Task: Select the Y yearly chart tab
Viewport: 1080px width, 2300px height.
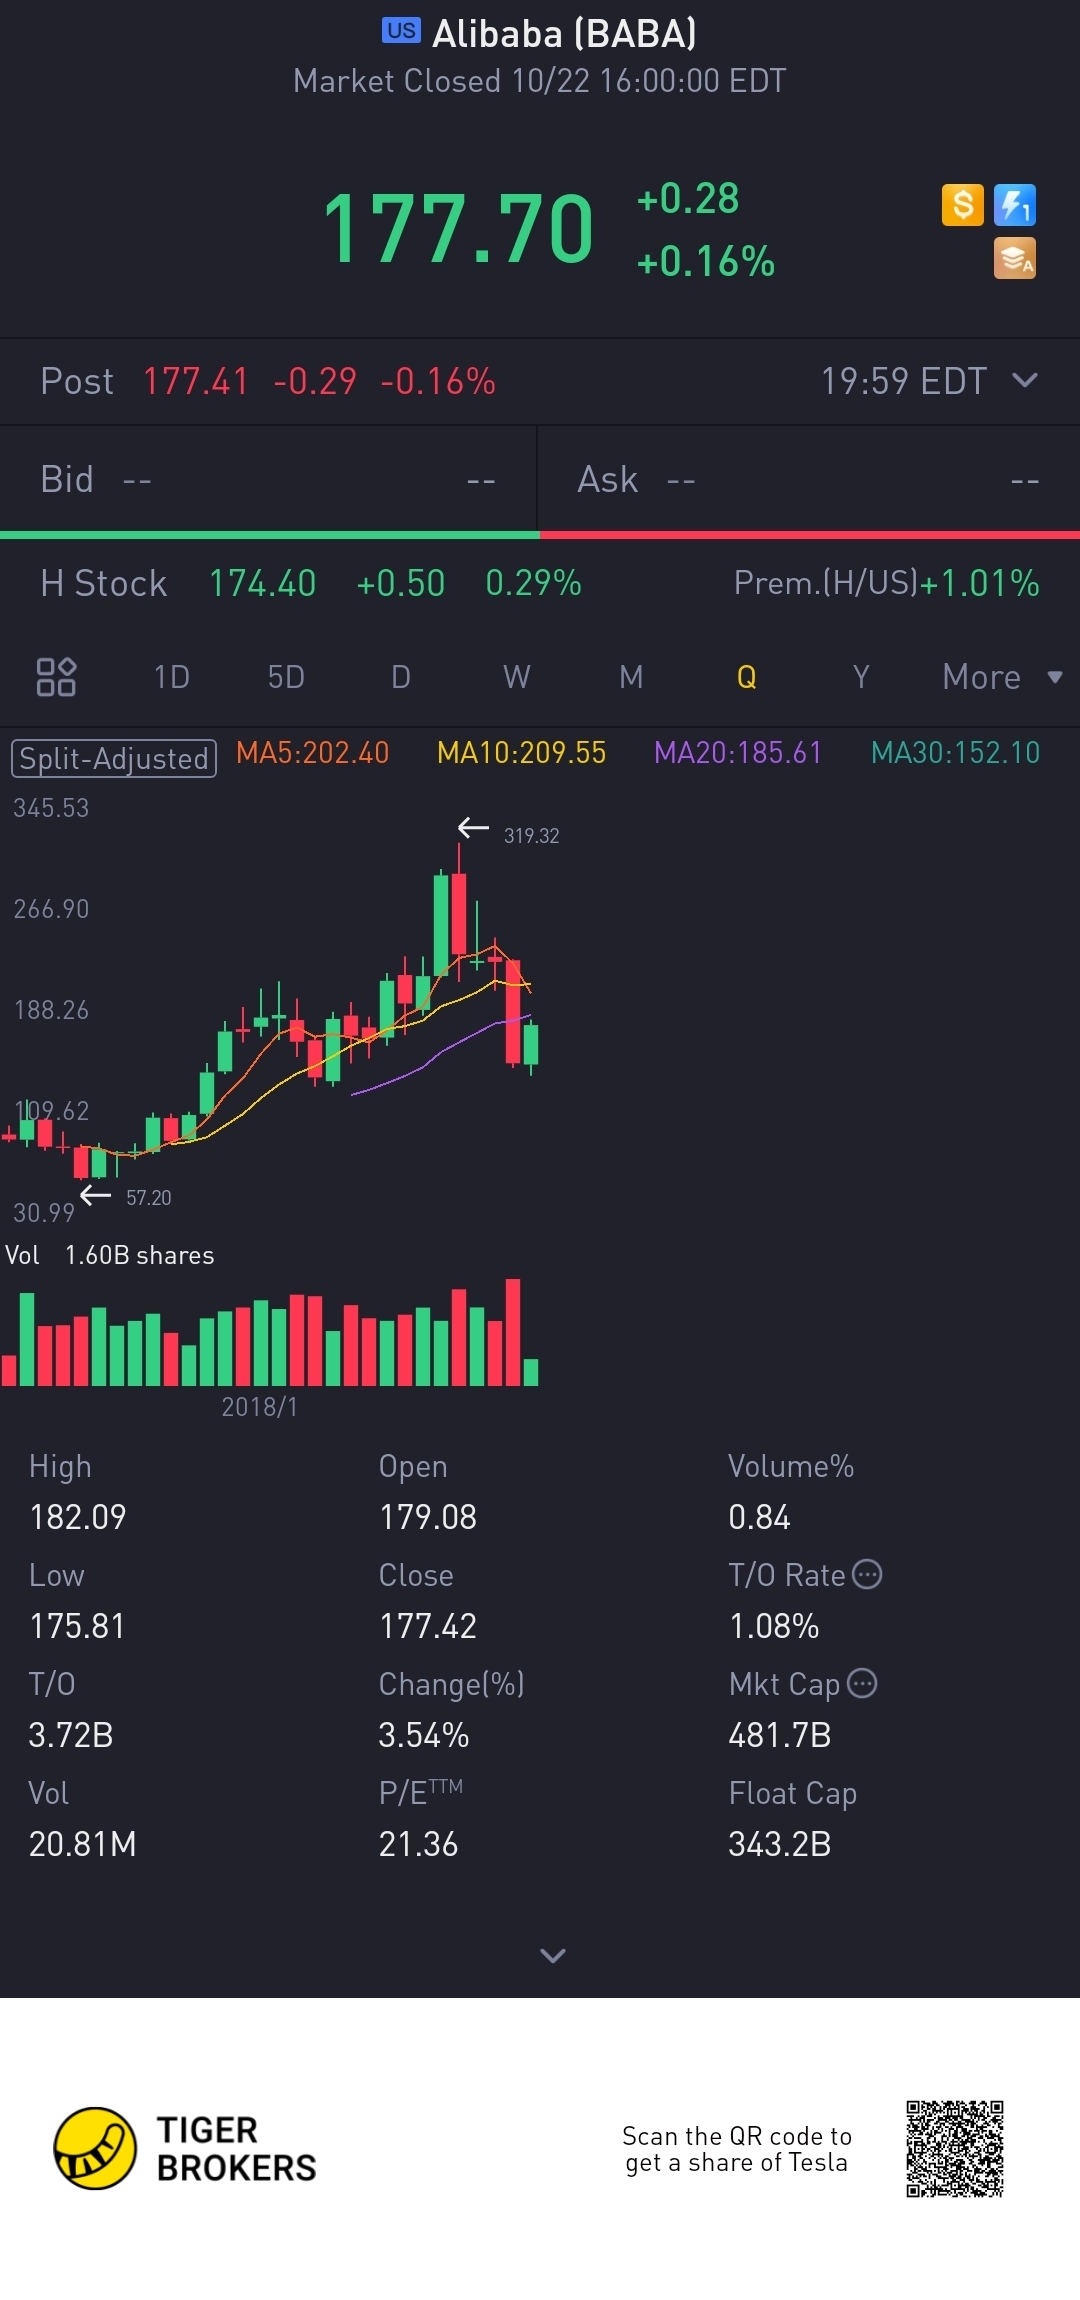Action: click(861, 677)
